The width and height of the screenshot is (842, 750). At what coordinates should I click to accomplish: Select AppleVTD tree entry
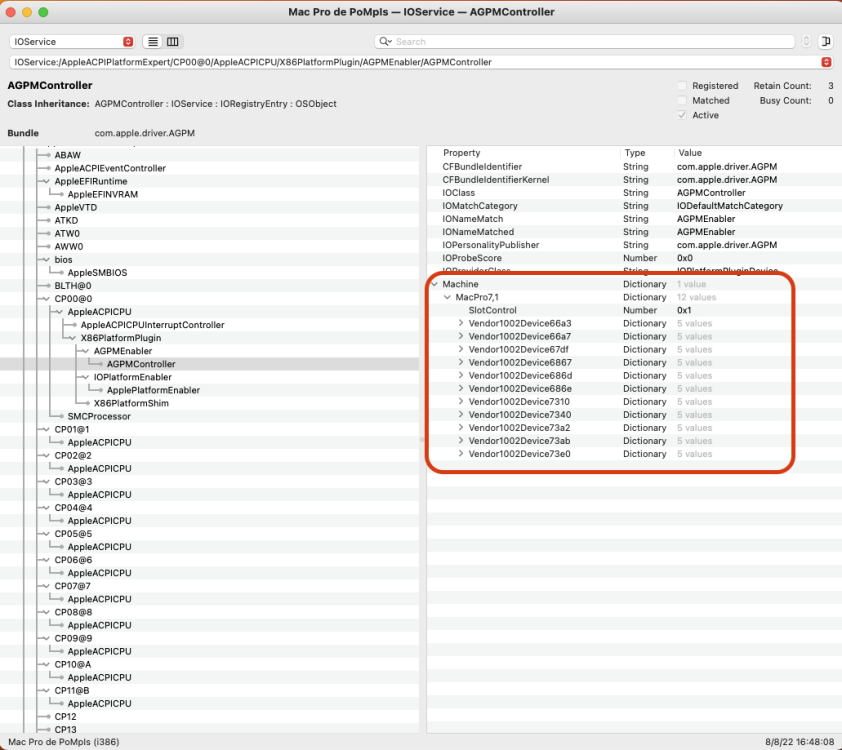pos(76,207)
